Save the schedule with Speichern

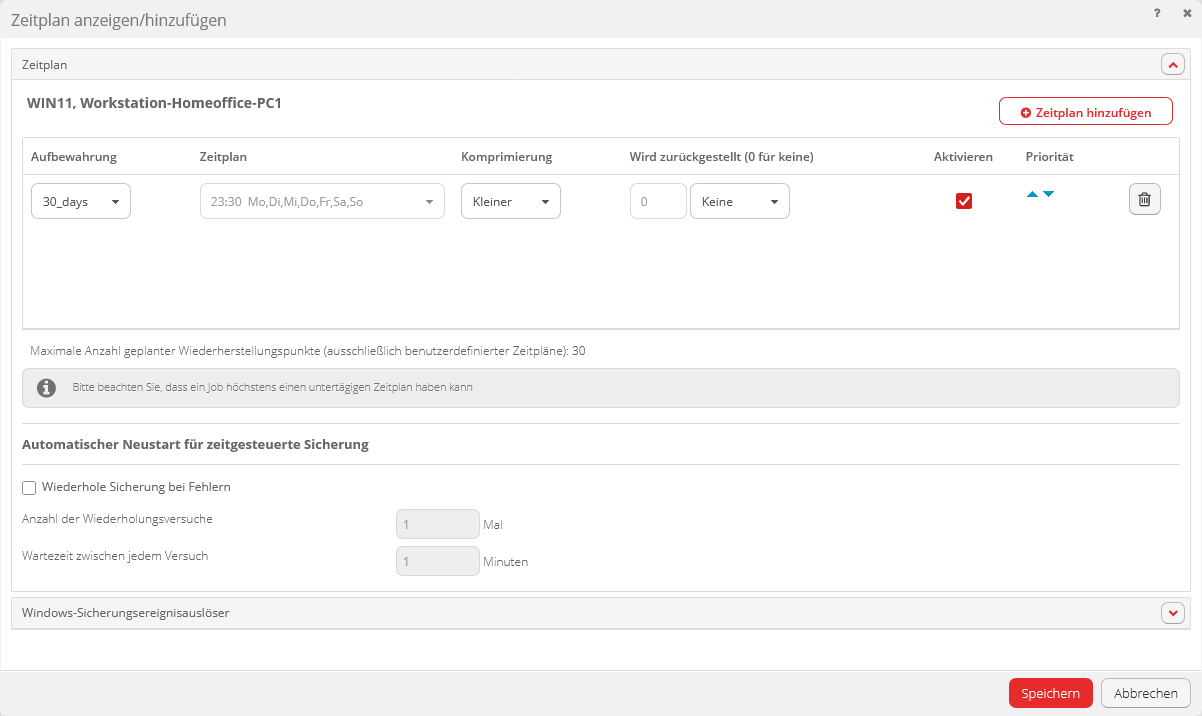tap(1050, 693)
